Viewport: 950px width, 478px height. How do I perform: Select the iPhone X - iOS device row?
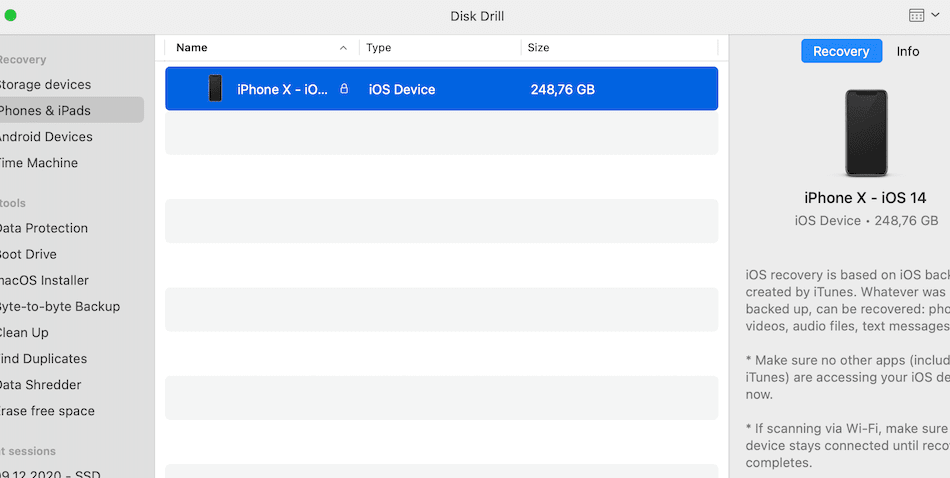(442, 88)
